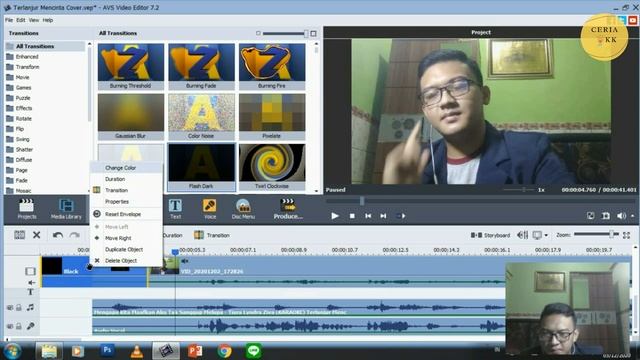Open the preview monitor dropdown arrow
The height and width of the screenshot is (360, 640).
[546, 235]
